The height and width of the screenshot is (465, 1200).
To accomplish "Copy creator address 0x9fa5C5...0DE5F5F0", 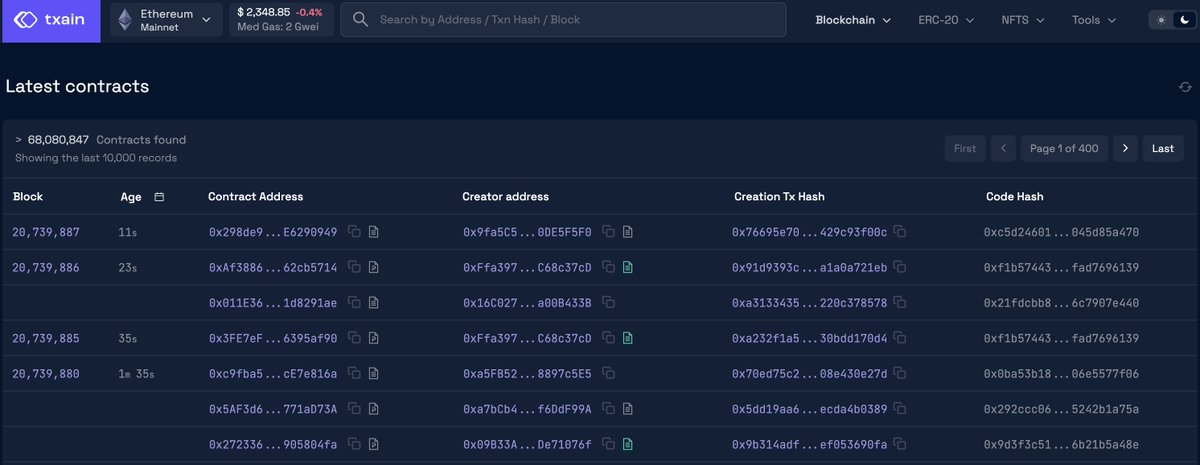I will coord(608,232).
